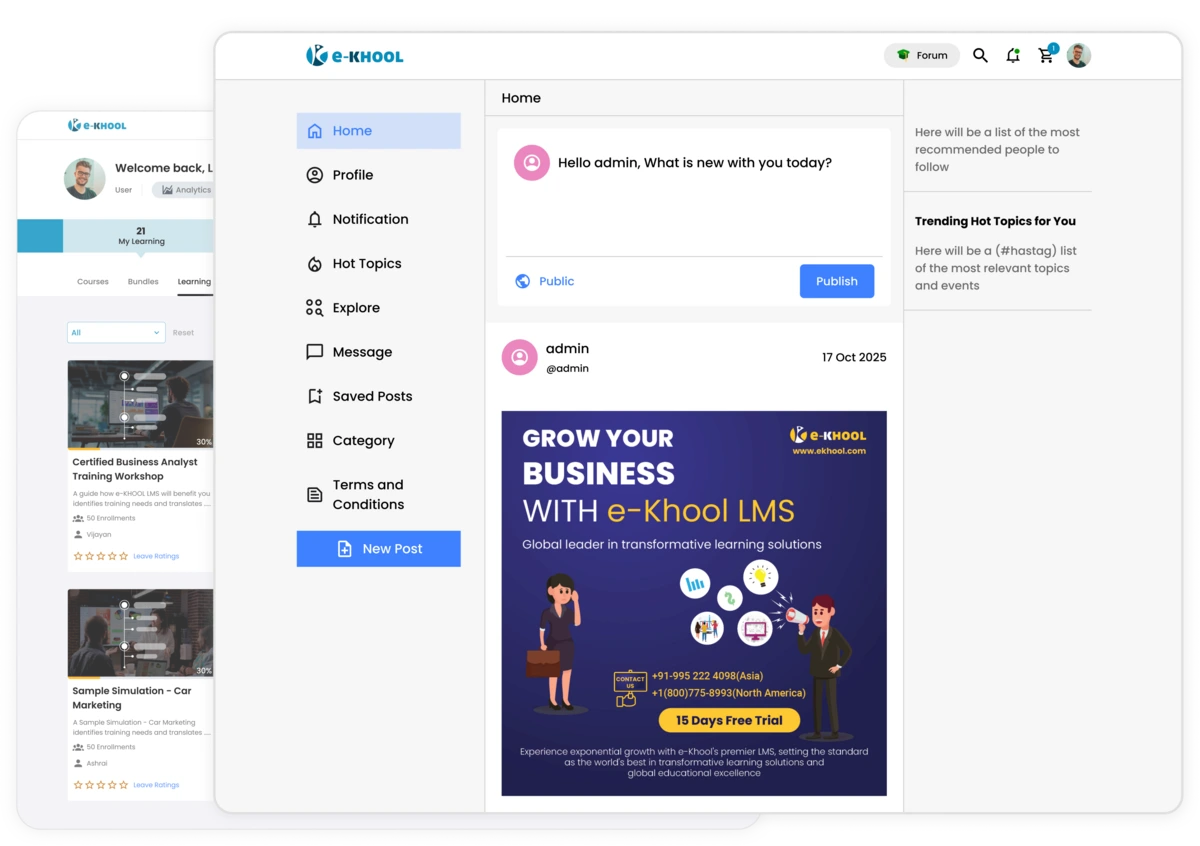This screenshot has width=1200, height=846.
Task: Open the Explore icon in the sidebar
Action: pos(313,307)
